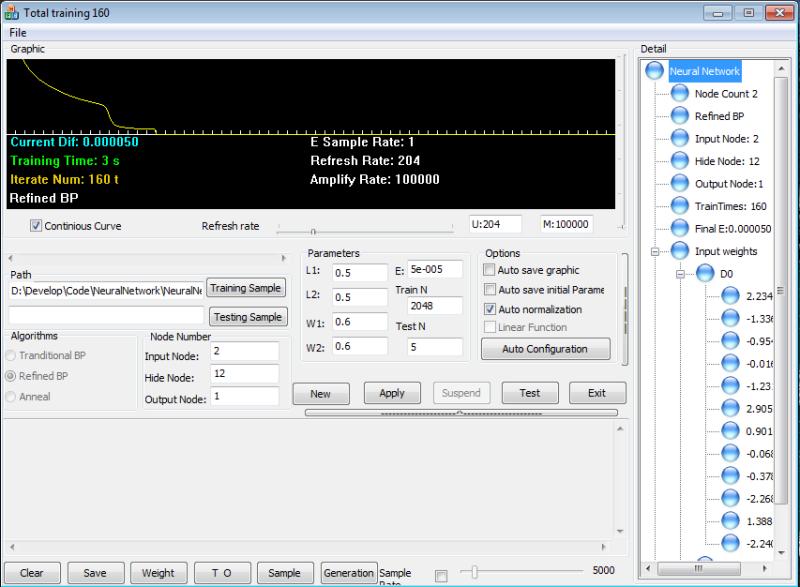The height and width of the screenshot is (587, 800).
Task: Click the E error threshold field
Action: (435, 269)
